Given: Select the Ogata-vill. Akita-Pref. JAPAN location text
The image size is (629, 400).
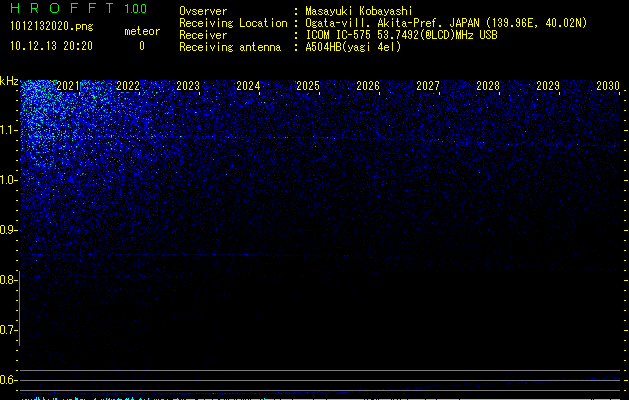Looking at the screenshot, I should pos(446,23).
